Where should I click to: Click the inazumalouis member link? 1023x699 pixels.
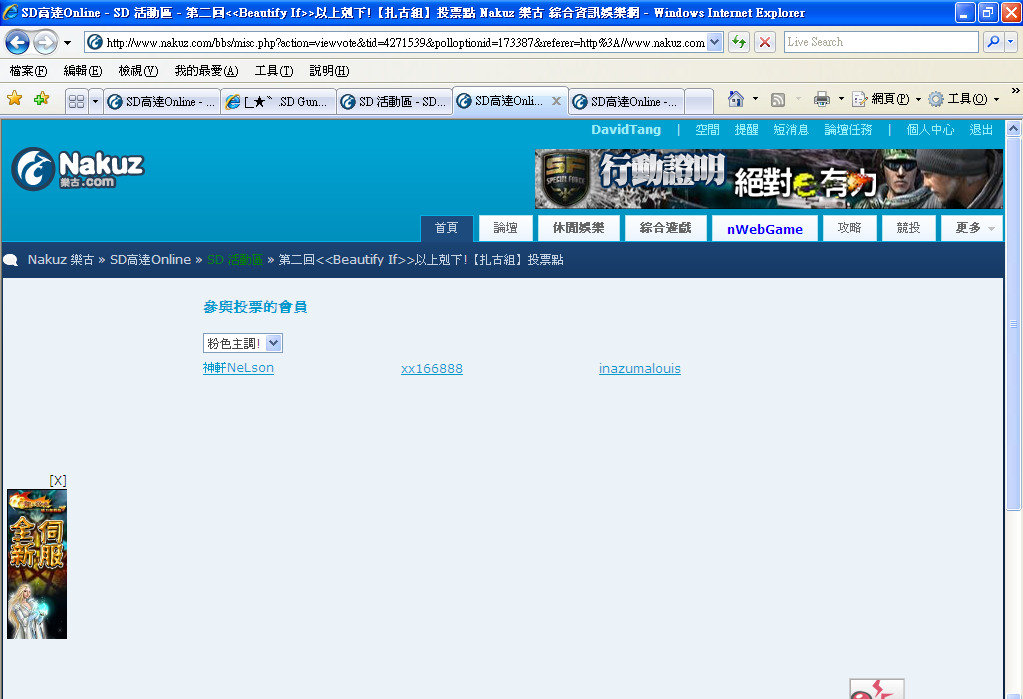tap(639, 369)
